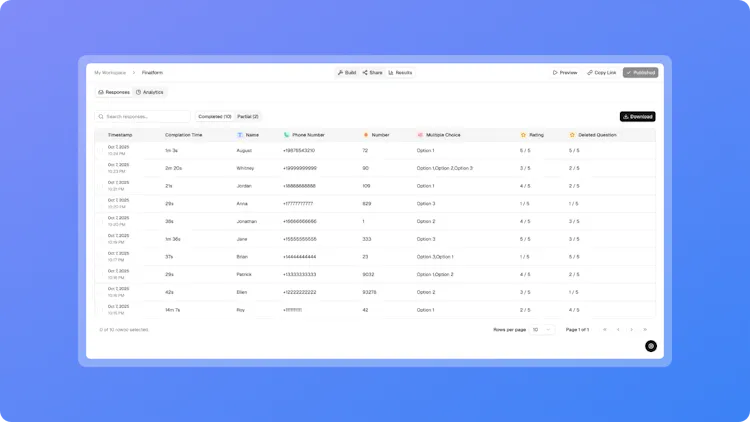
Task: Click the Name column text-type icon
Action: pos(240,135)
